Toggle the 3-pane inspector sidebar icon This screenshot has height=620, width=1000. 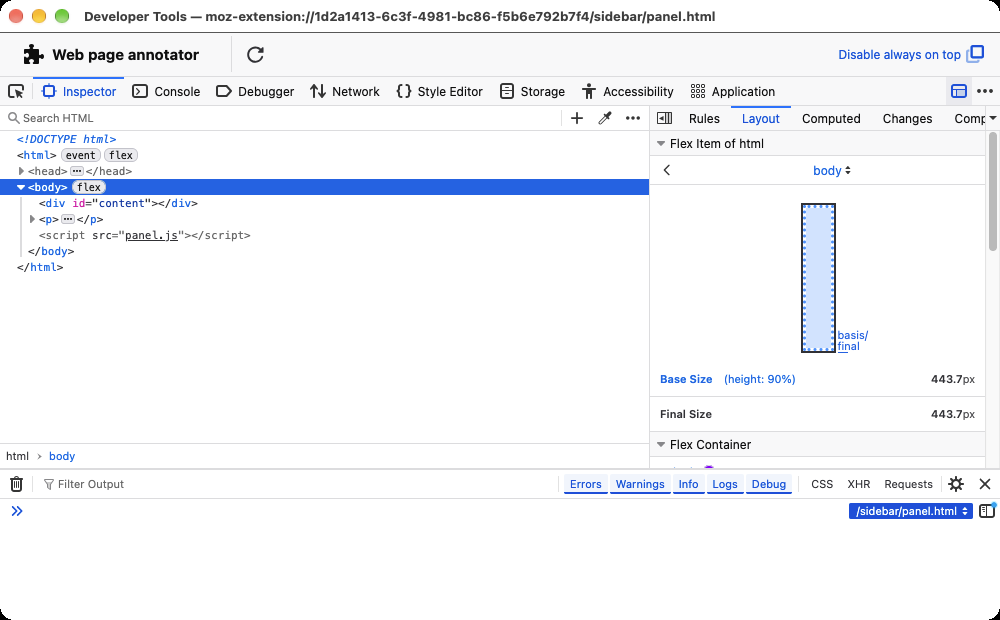[665, 118]
